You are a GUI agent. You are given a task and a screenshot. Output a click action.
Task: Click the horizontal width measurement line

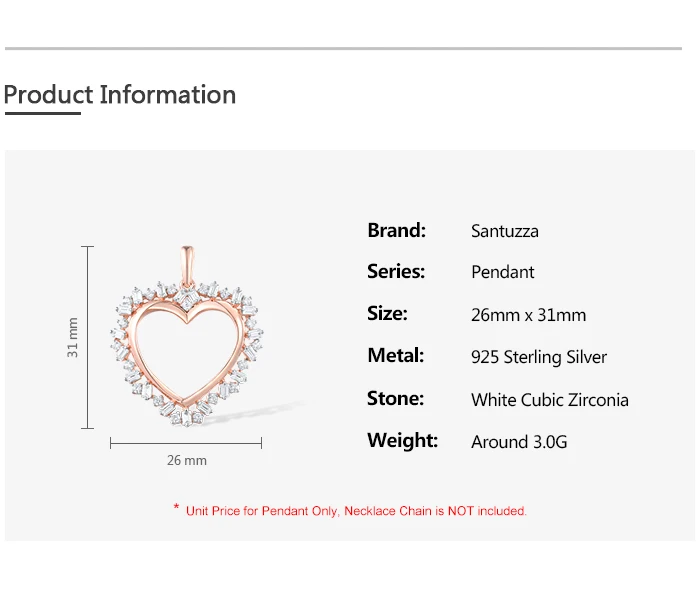pos(186,443)
